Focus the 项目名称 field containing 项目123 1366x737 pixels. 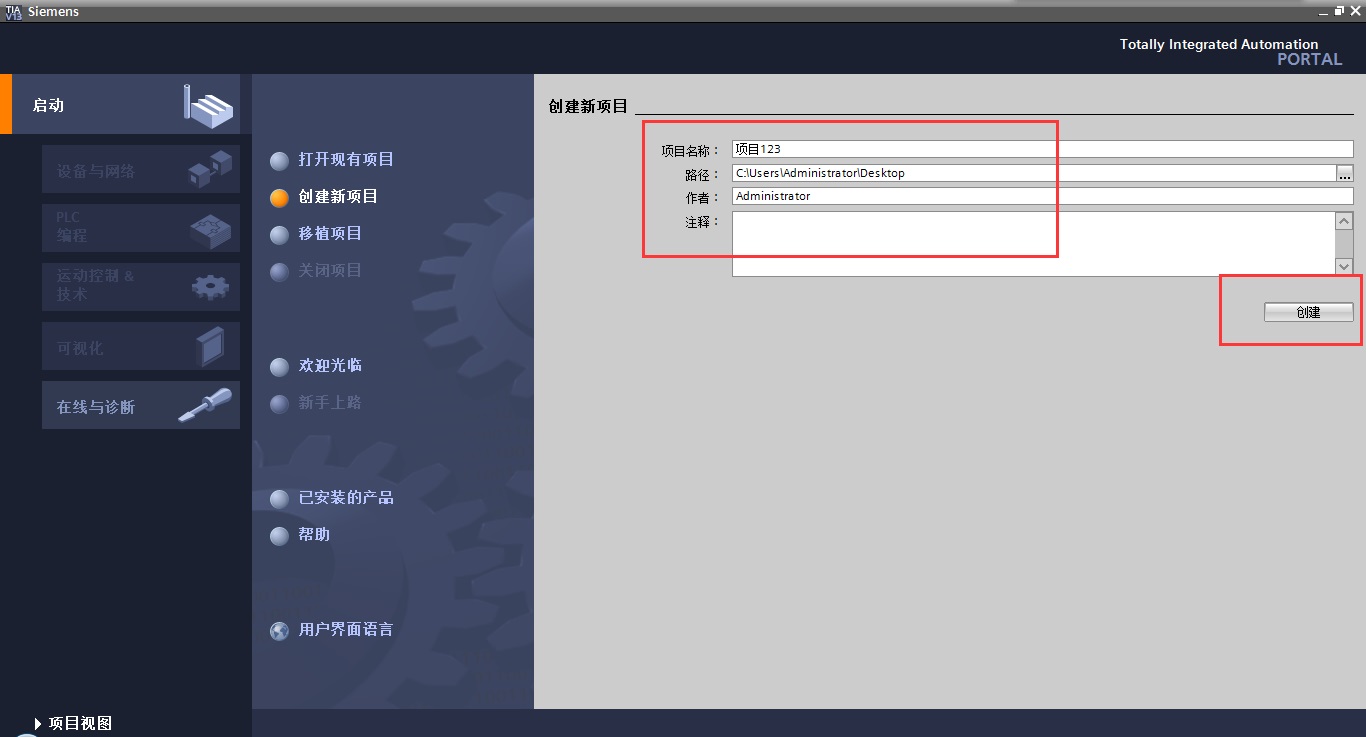click(x=1042, y=149)
